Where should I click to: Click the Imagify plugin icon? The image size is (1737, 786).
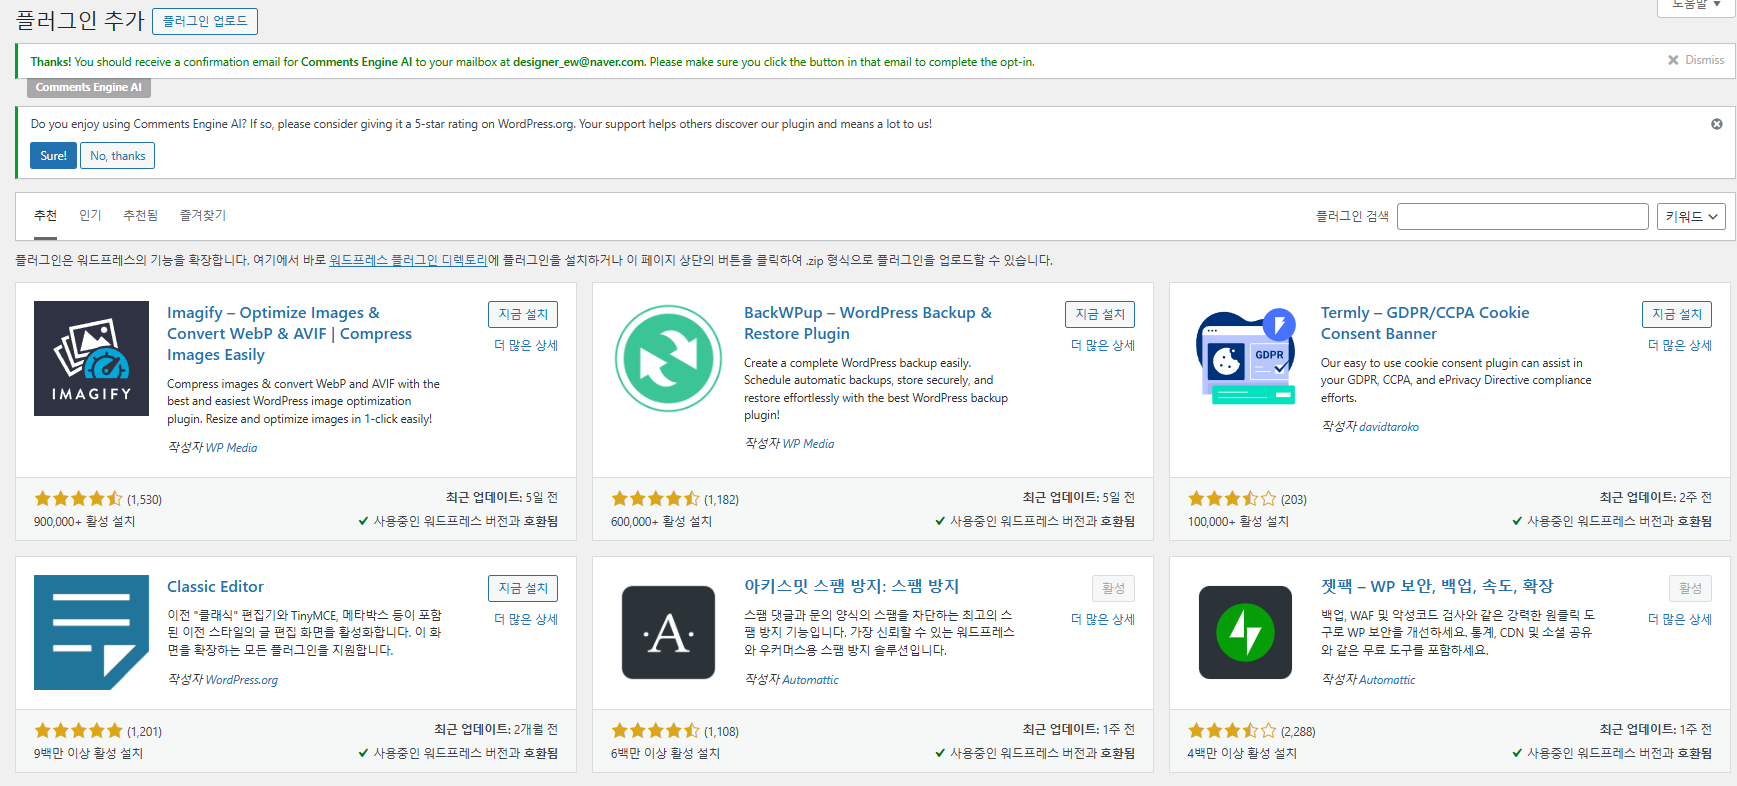pos(91,358)
